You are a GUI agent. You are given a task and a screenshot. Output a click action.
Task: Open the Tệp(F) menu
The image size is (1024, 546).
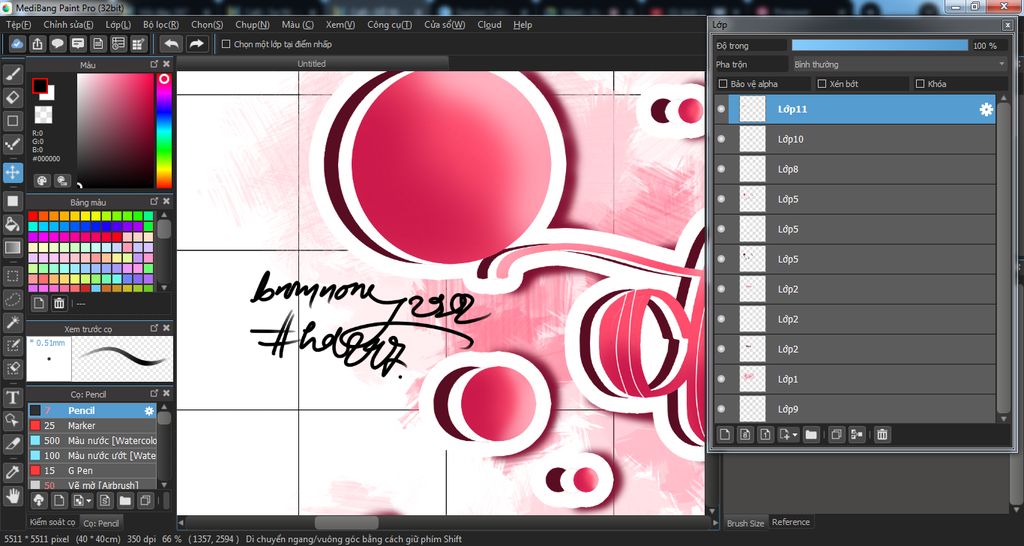pos(18,25)
